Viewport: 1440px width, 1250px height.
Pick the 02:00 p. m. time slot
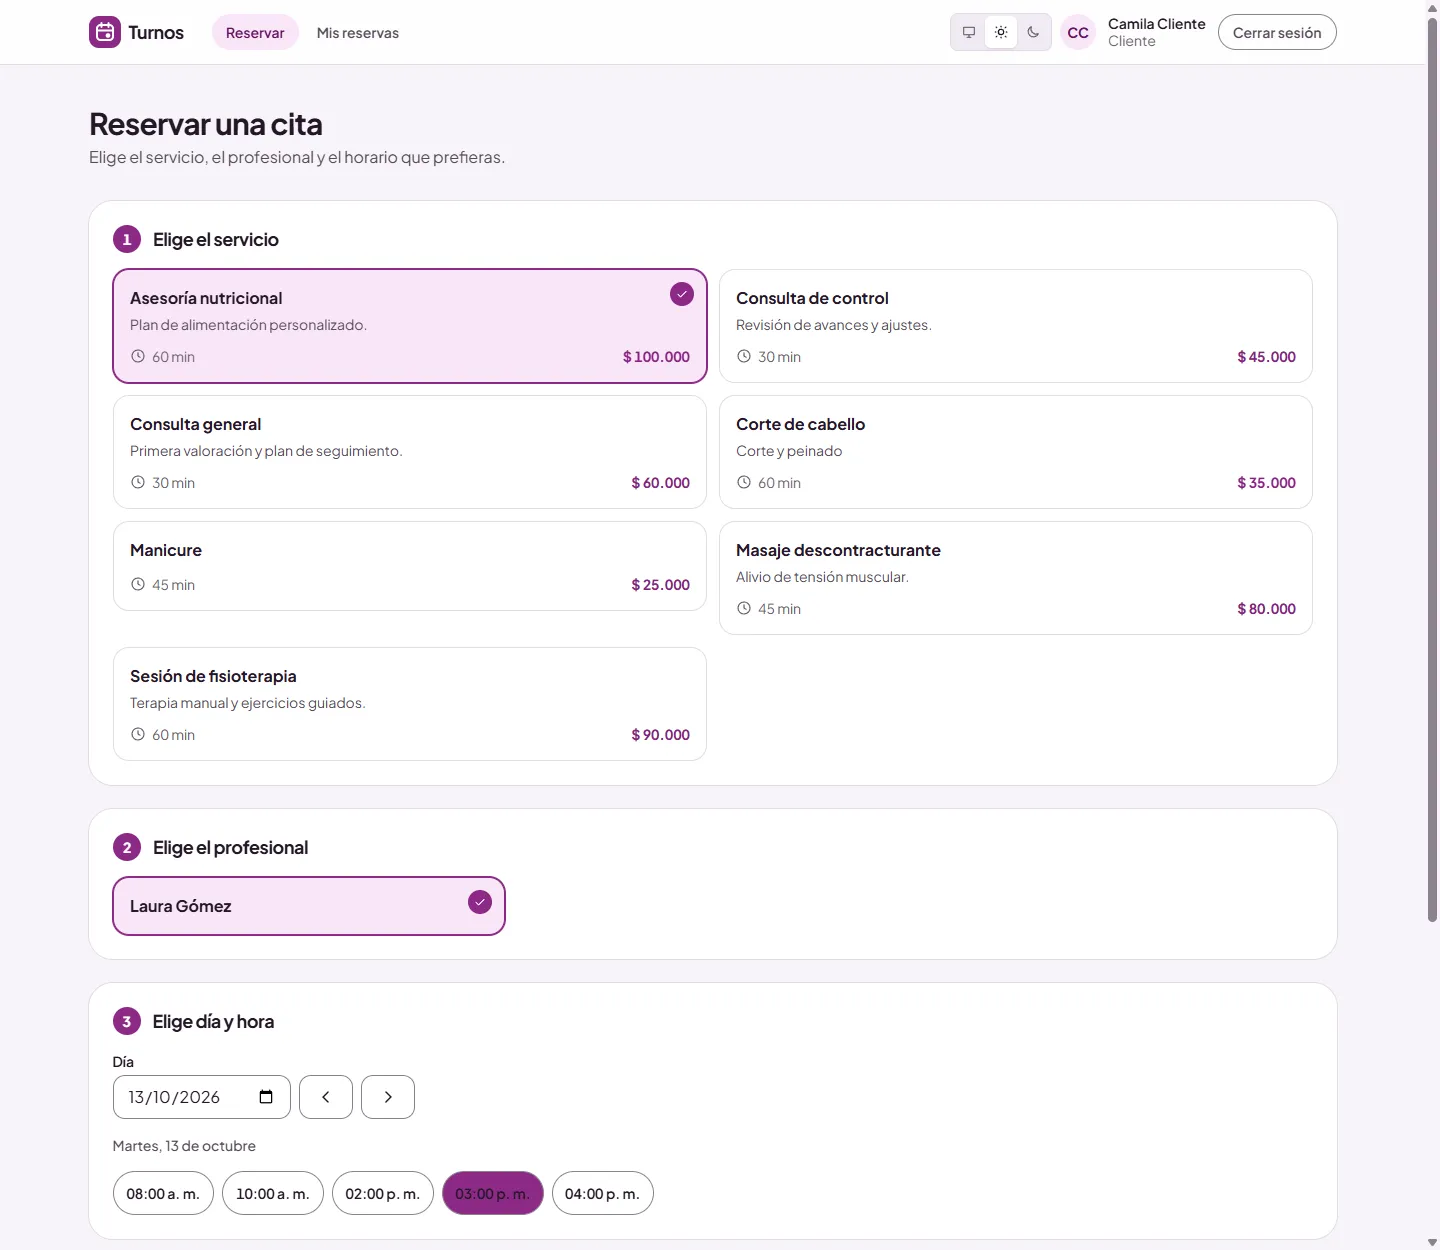click(x=383, y=1193)
